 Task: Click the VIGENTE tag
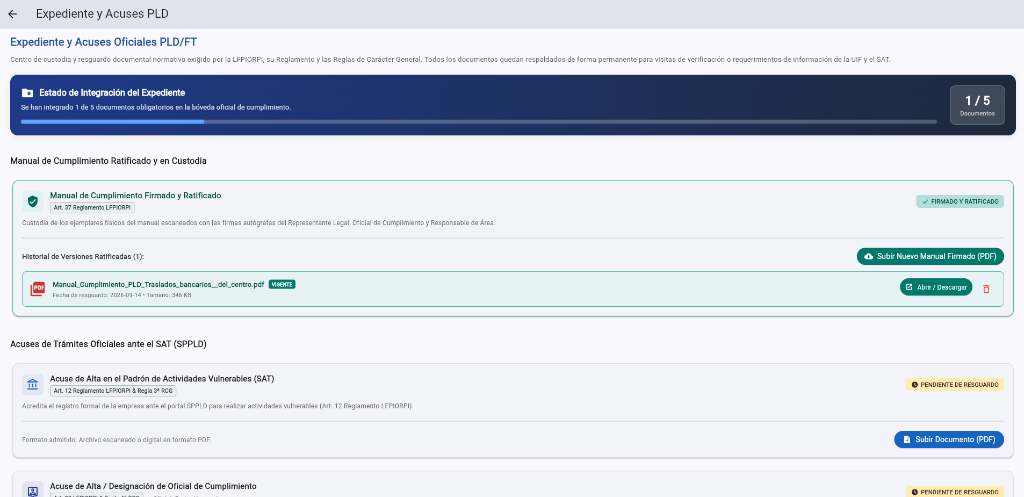tap(282, 285)
